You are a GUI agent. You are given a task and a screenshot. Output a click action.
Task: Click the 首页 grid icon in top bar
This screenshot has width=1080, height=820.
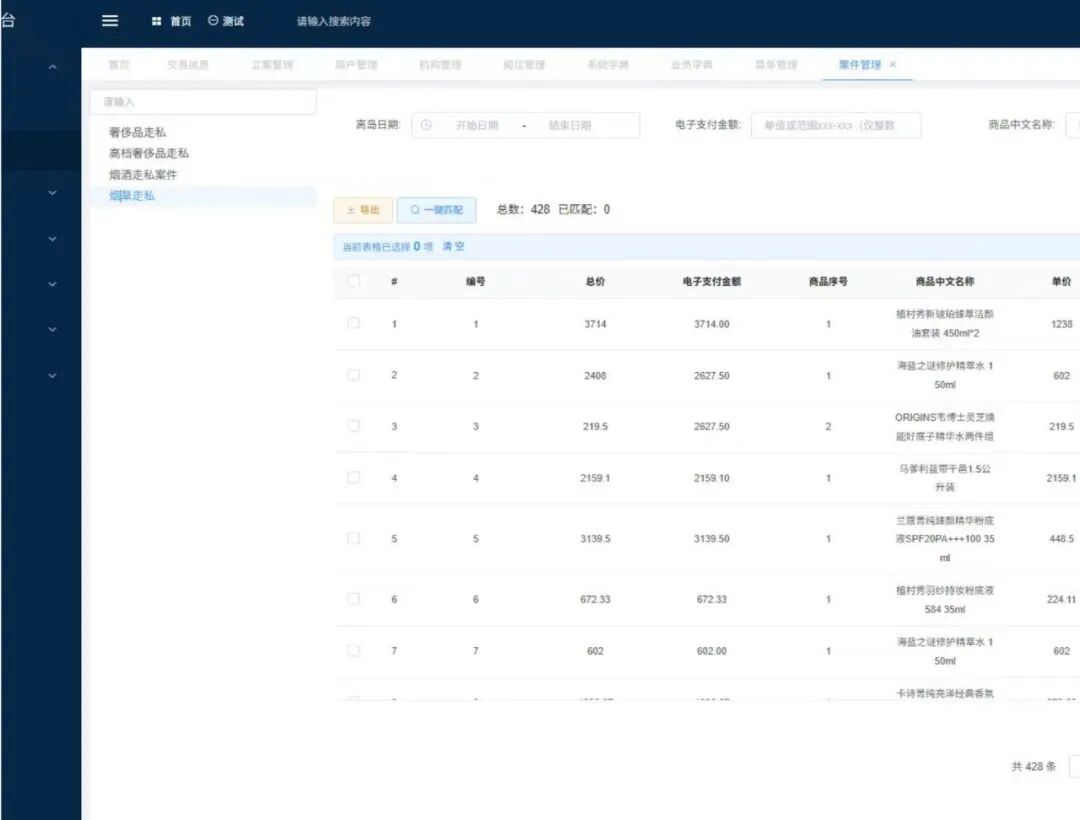[156, 22]
